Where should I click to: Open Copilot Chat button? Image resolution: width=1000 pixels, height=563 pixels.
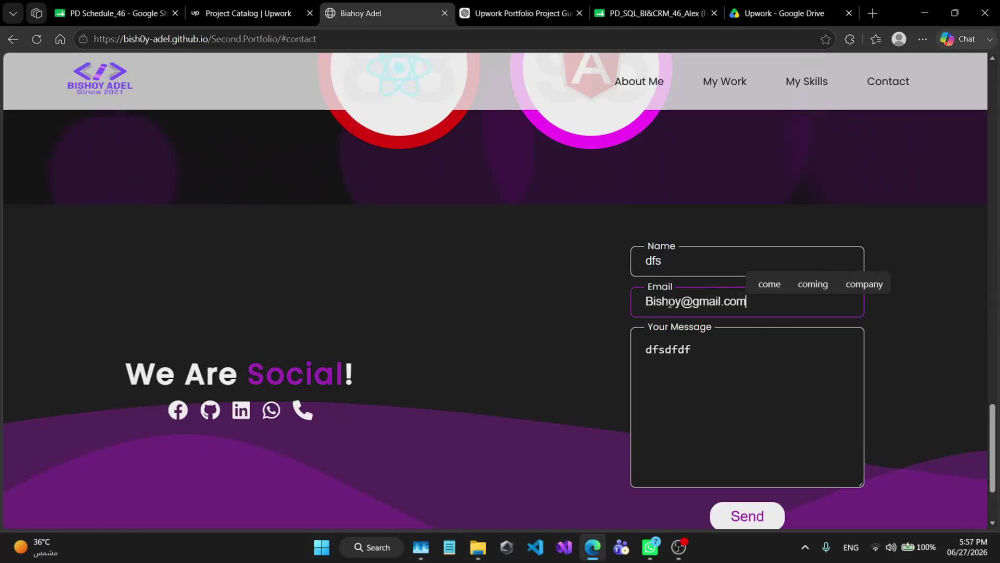pyautogui.click(x=958, y=39)
